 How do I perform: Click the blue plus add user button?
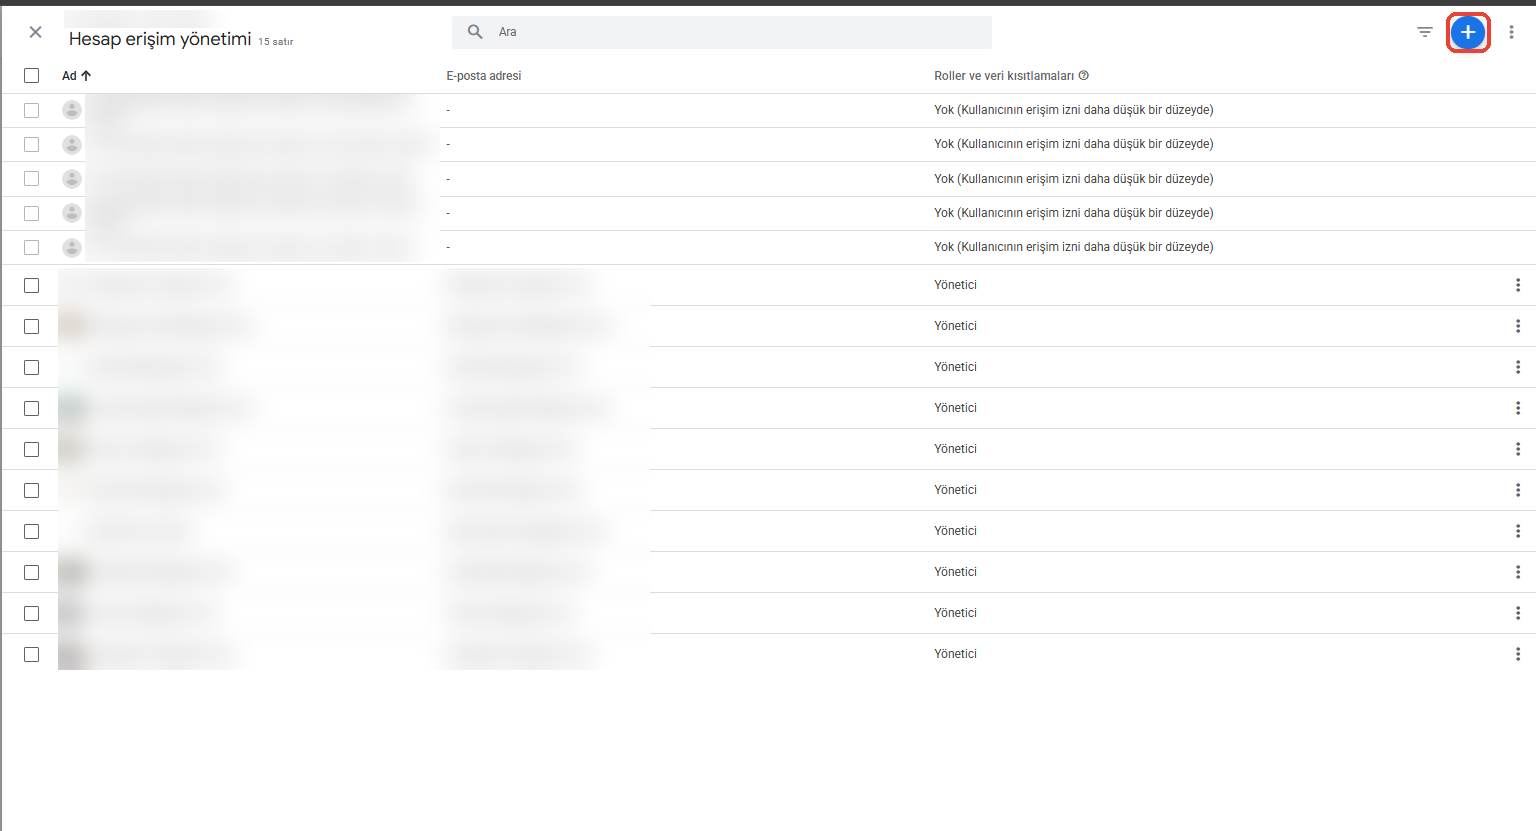coord(1467,33)
